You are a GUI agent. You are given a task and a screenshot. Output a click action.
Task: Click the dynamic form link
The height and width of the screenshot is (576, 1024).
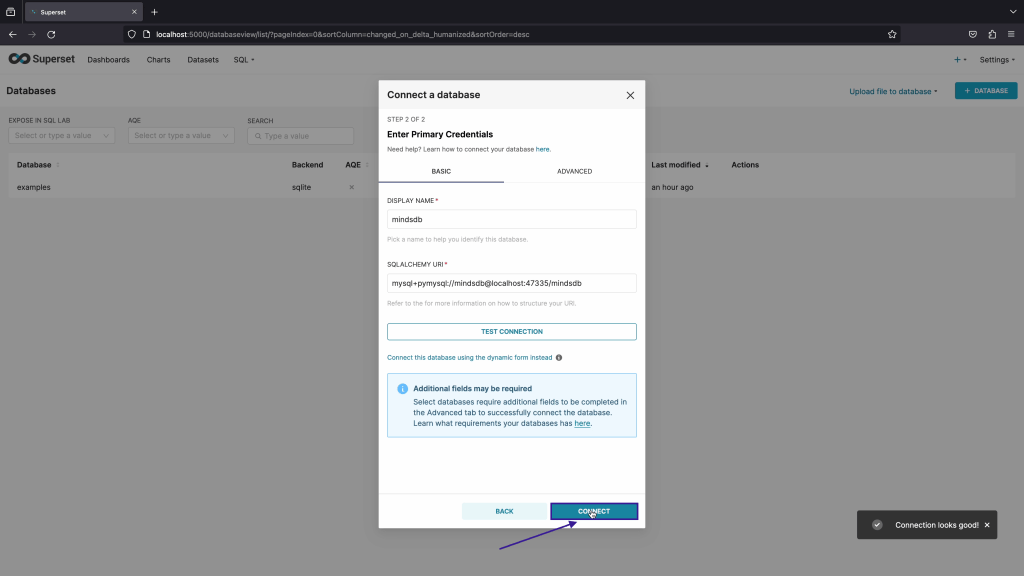coord(469,357)
